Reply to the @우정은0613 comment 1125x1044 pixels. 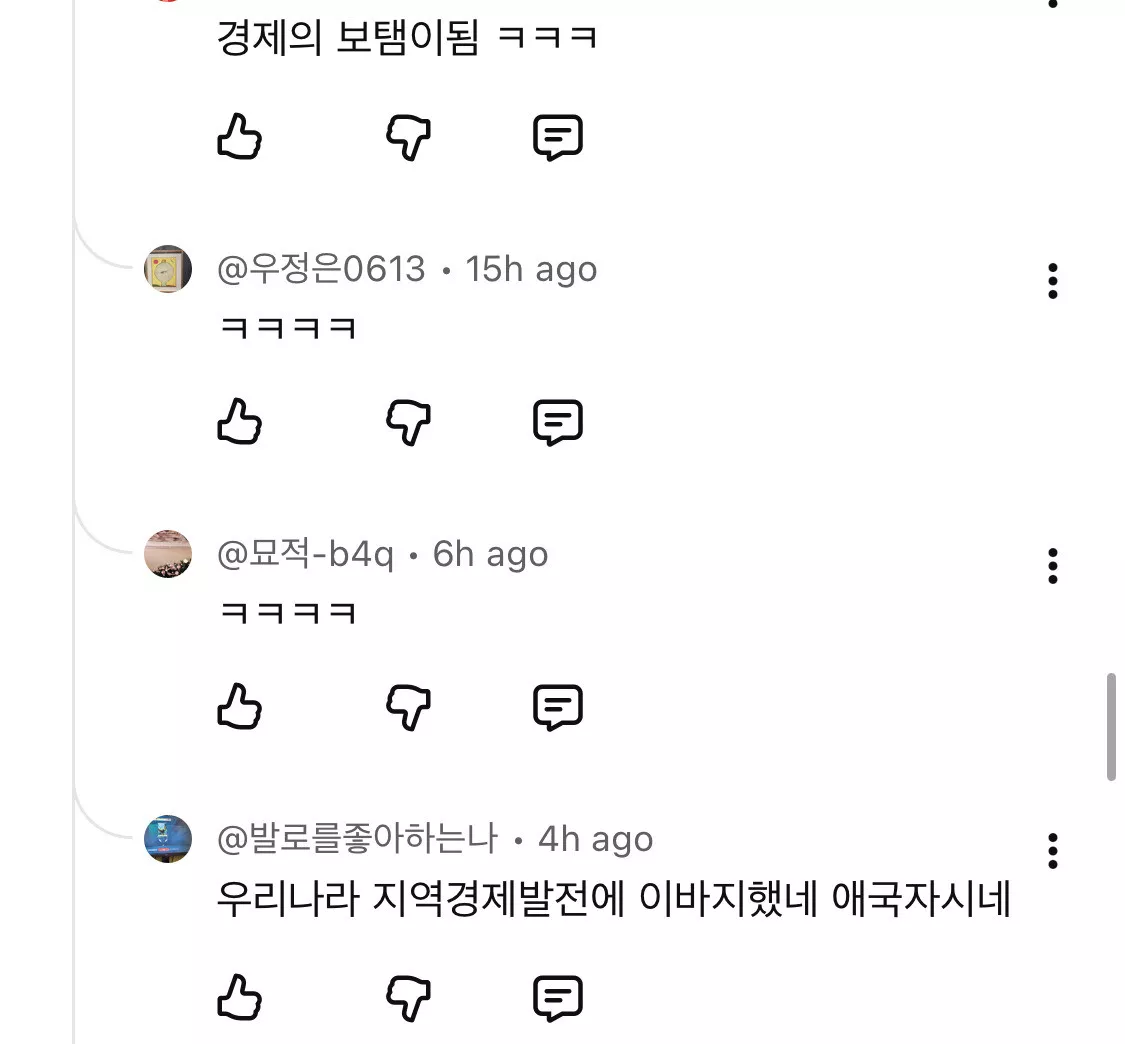coord(557,422)
